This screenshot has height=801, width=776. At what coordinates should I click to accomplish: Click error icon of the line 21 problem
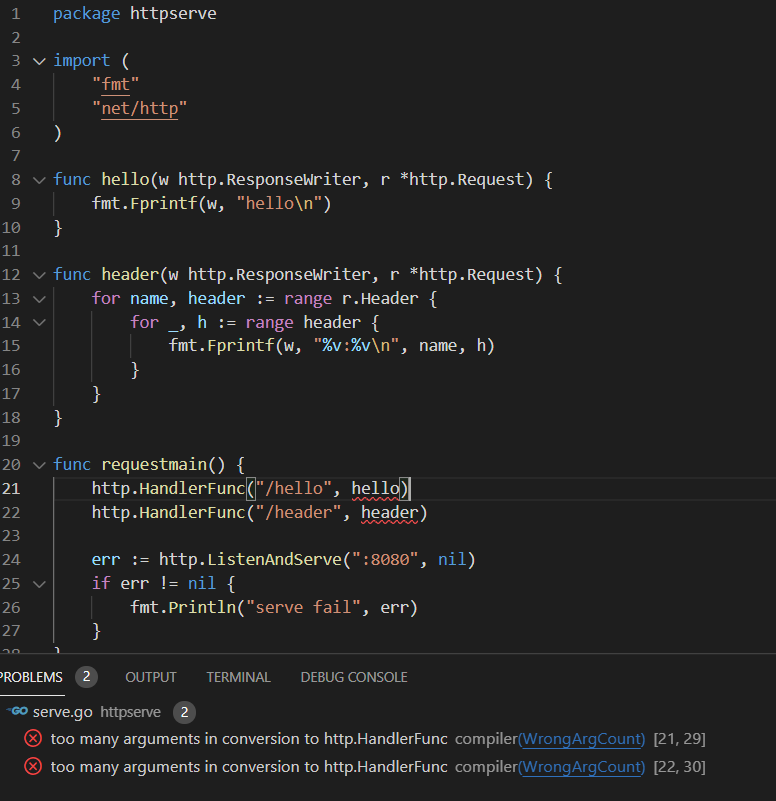33,739
